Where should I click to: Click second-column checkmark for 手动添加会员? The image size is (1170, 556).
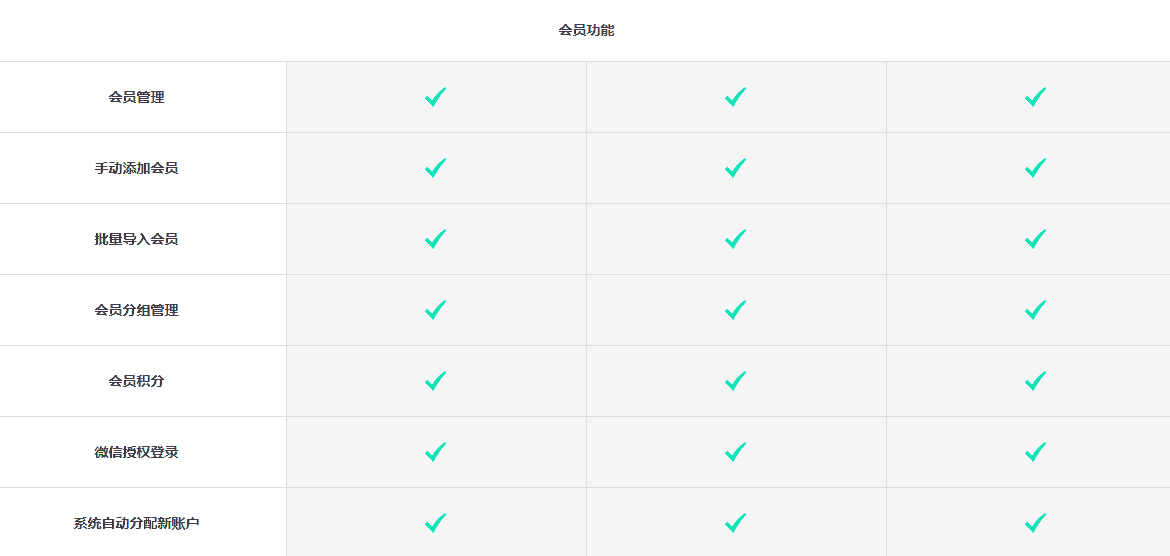[735, 168]
